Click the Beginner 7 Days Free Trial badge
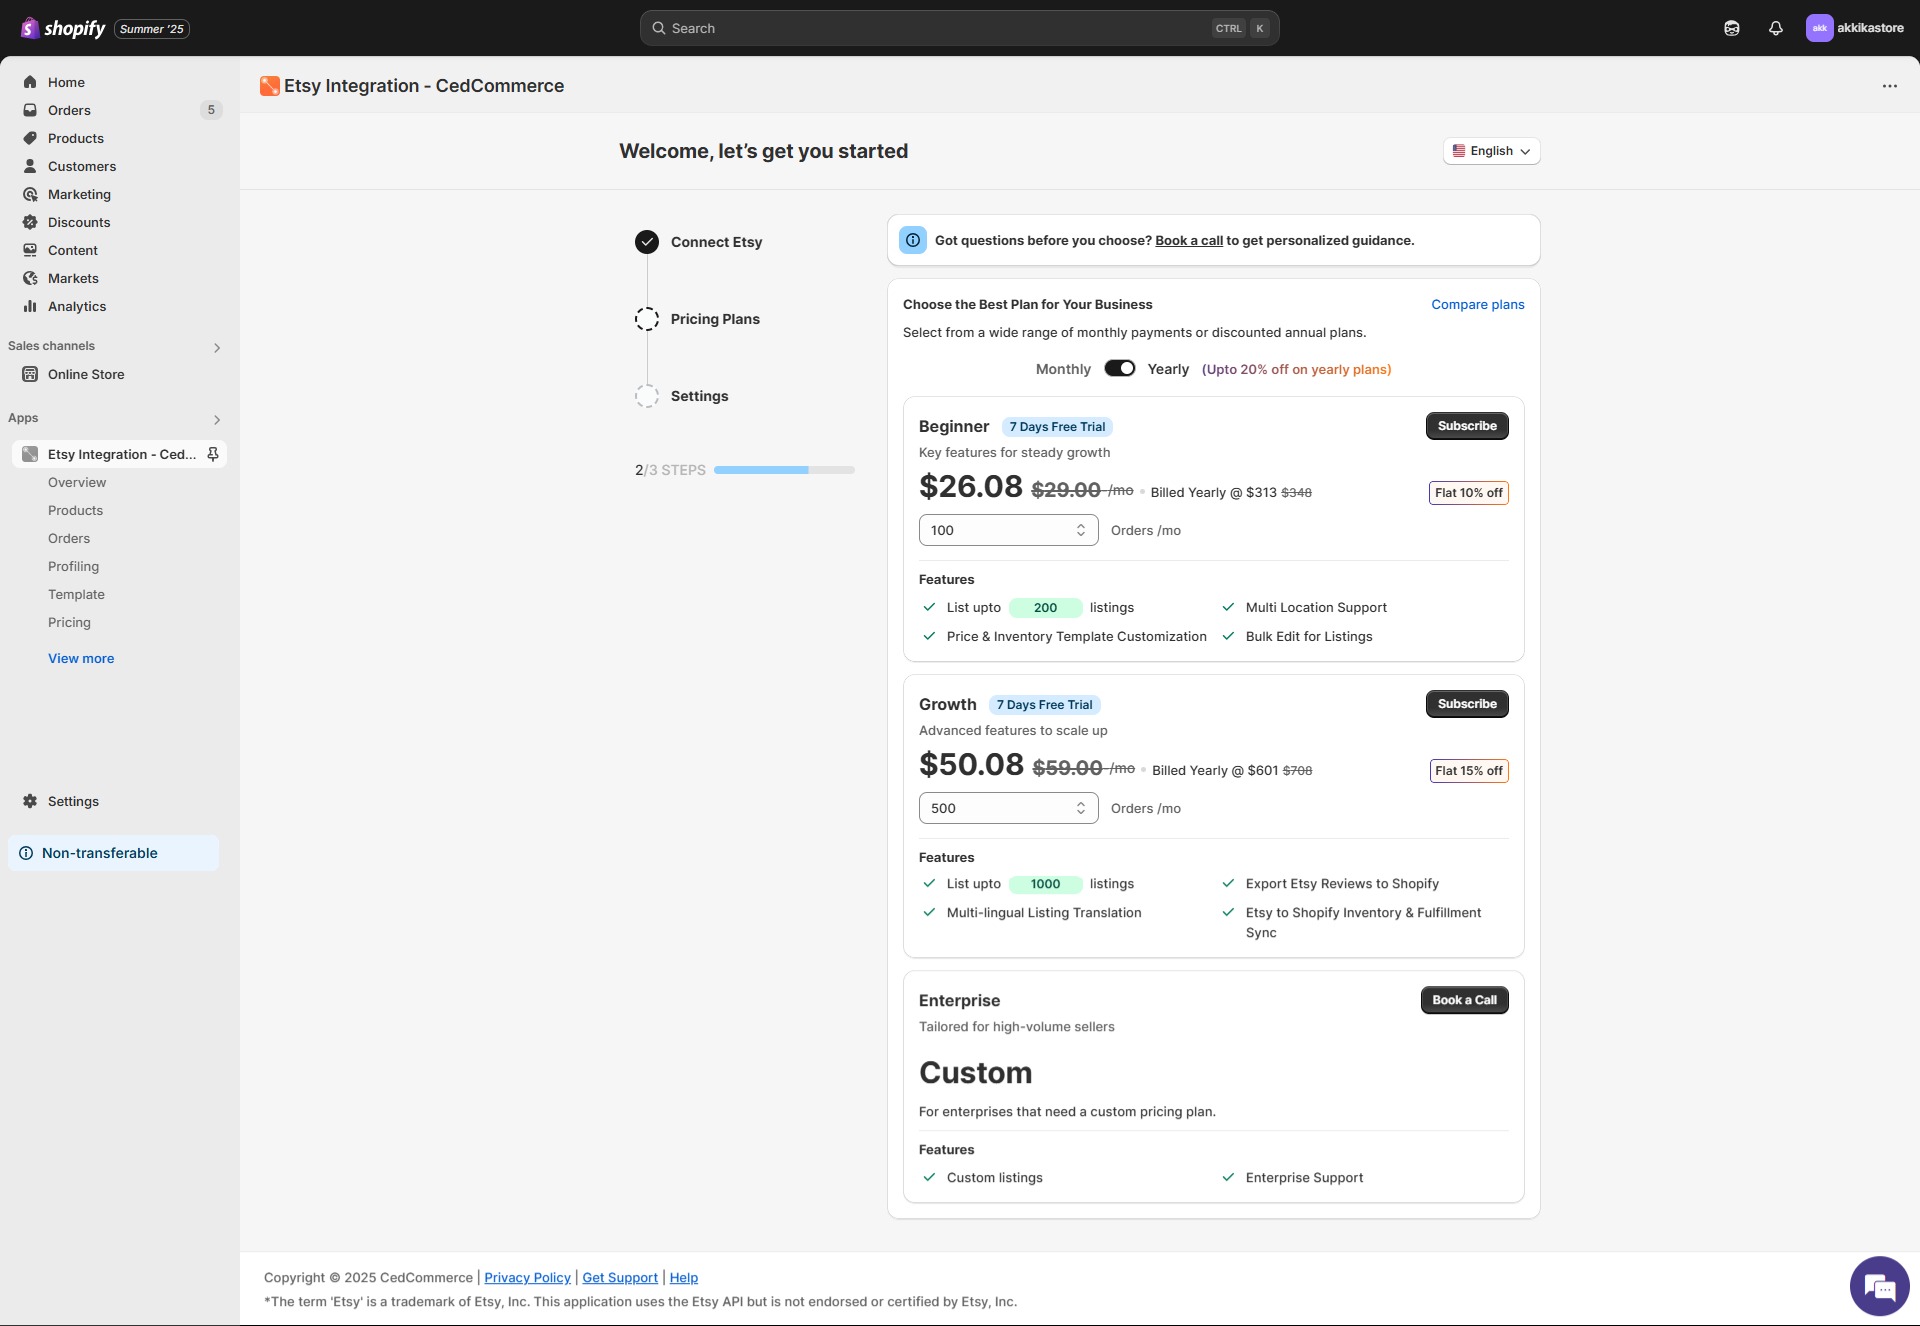 pyautogui.click(x=1057, y=427)
